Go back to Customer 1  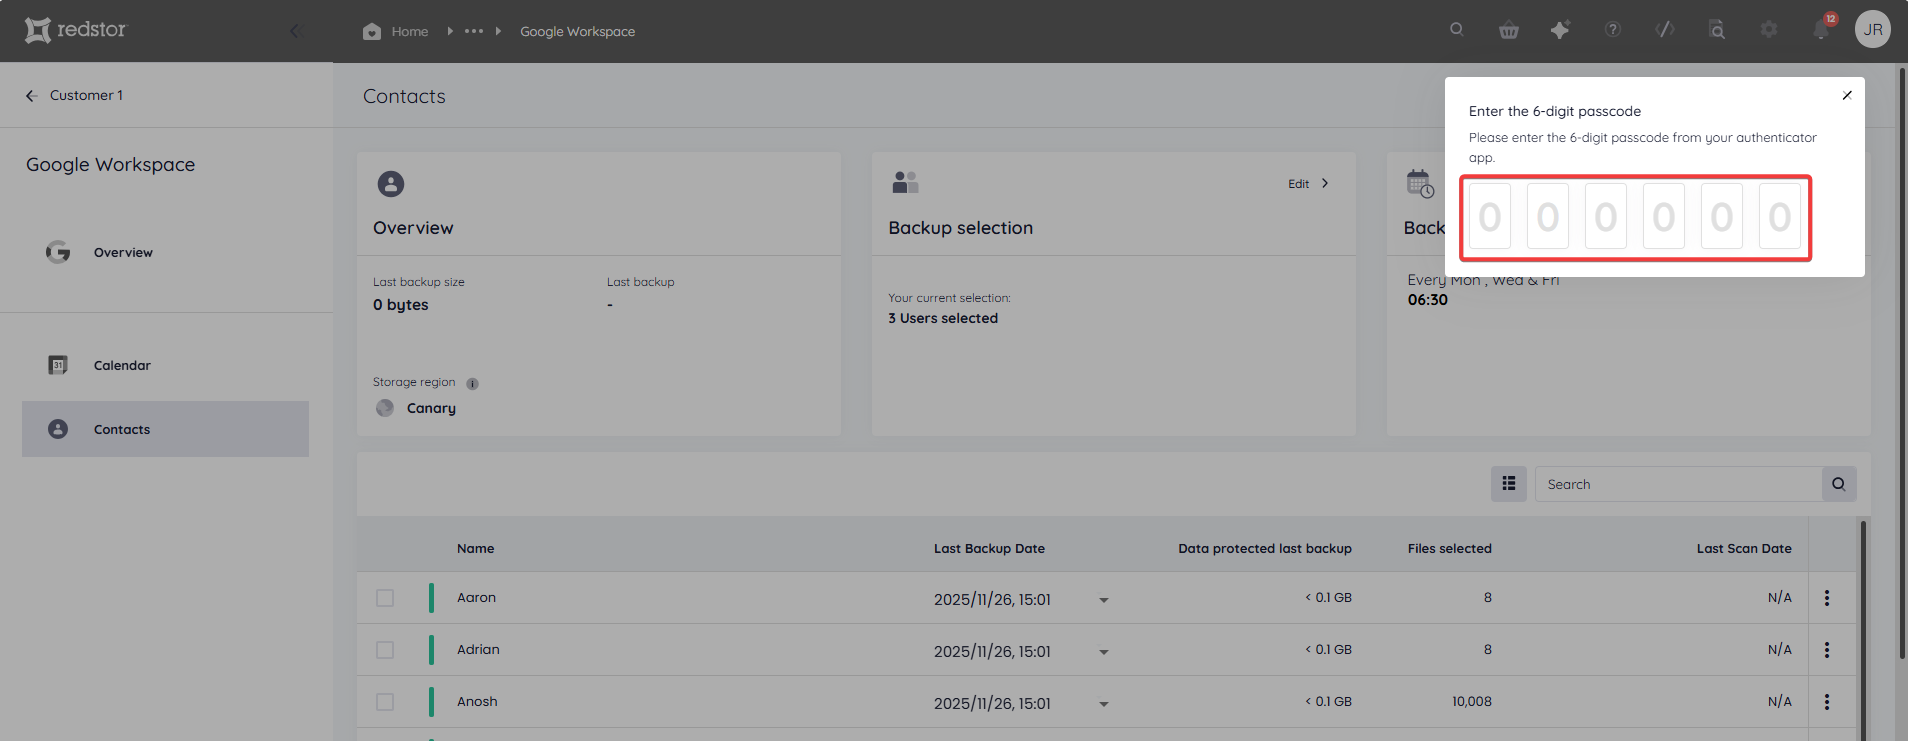click(x=74, y=95)
